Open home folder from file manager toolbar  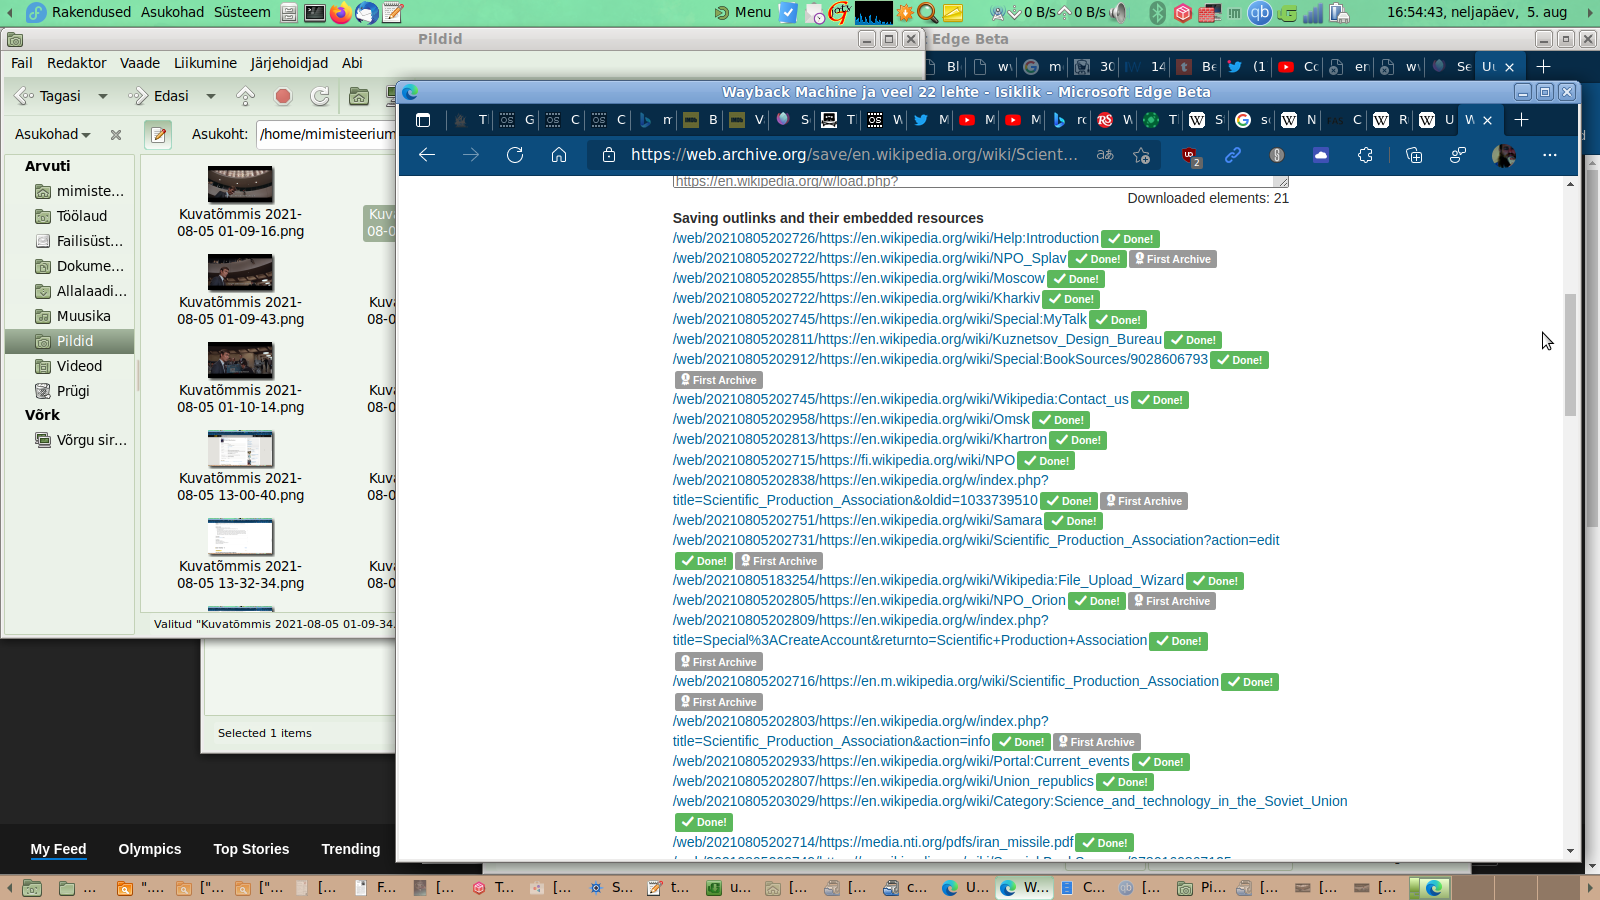359,96
